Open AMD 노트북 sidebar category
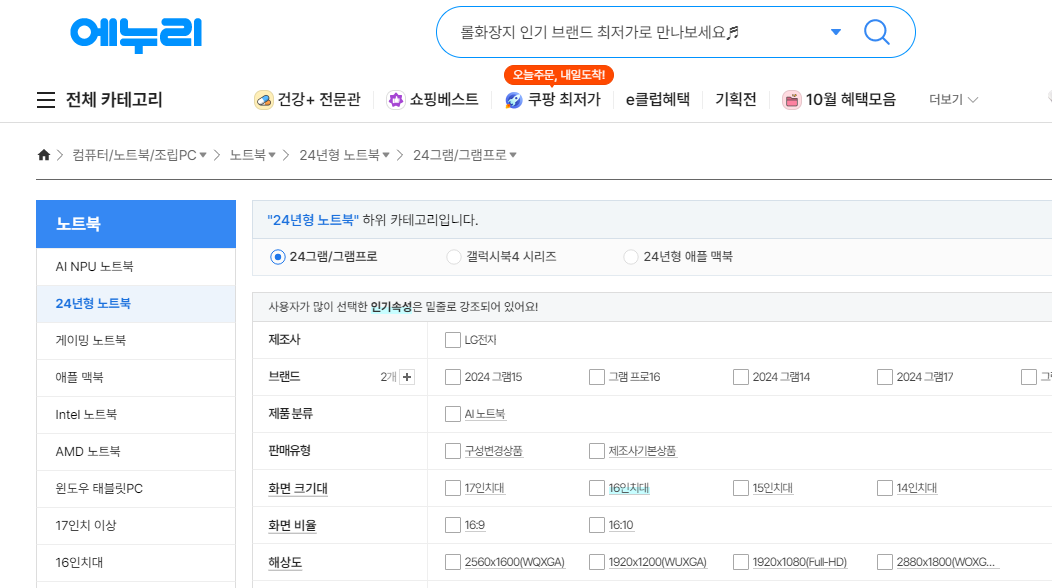The width and height of the screenshot is (1052, 588). click(x=136, y=452)
